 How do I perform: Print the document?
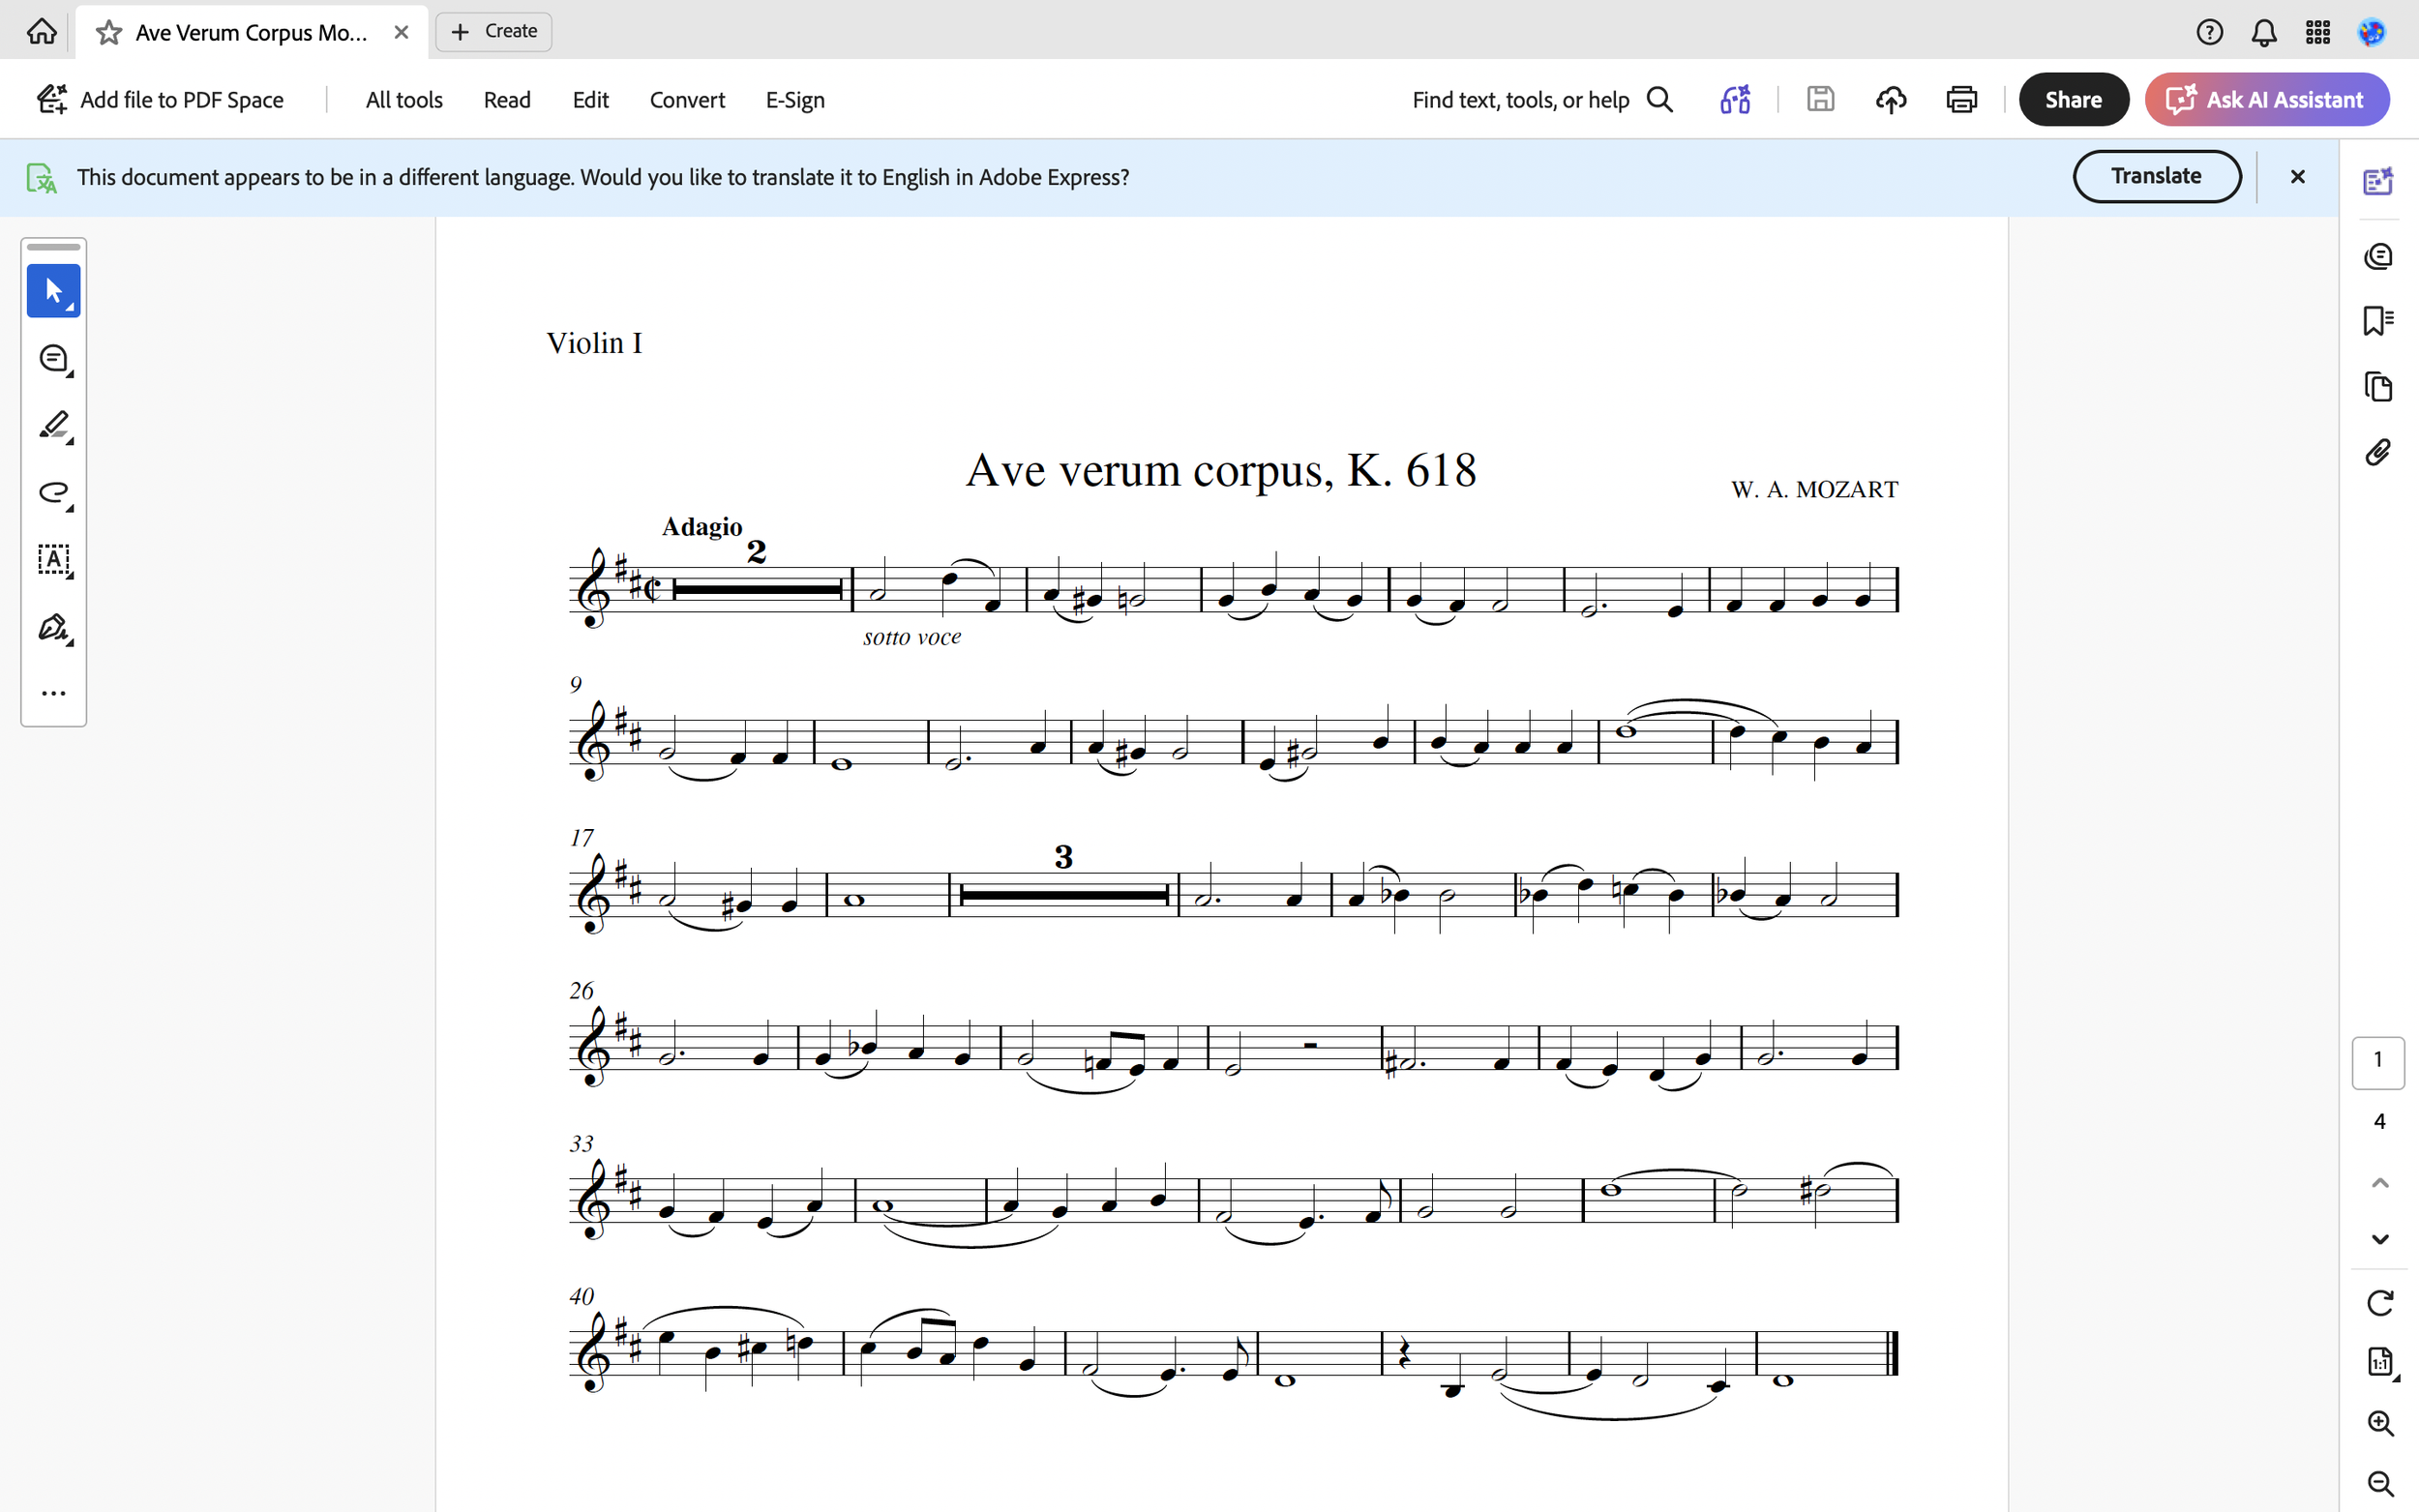[x=1962, y=100]
